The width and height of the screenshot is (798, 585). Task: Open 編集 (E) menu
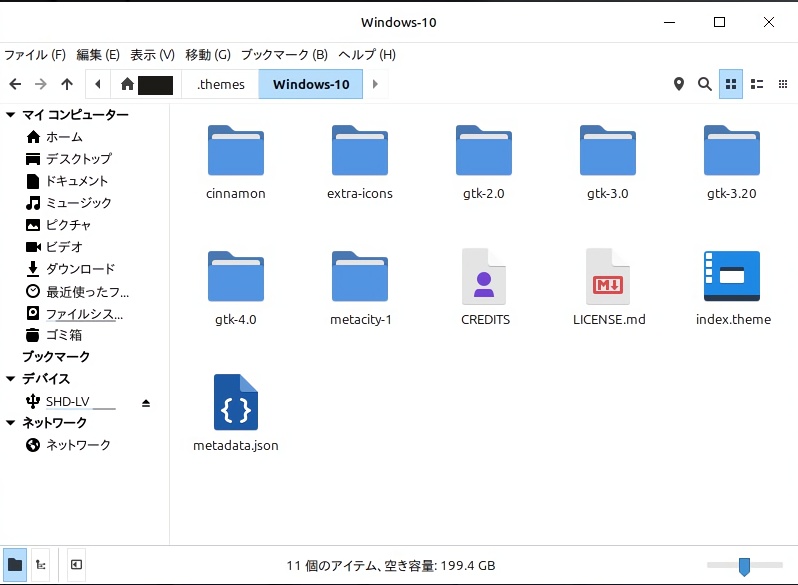(x=98, y=54)
